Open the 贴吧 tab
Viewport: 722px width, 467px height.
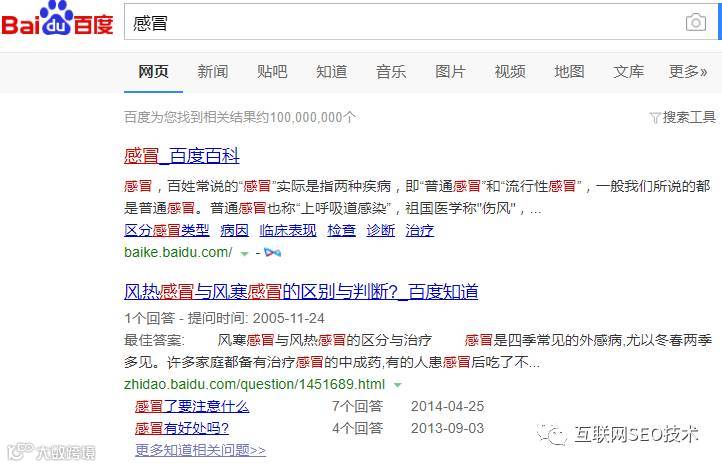[x=272, y=72]
